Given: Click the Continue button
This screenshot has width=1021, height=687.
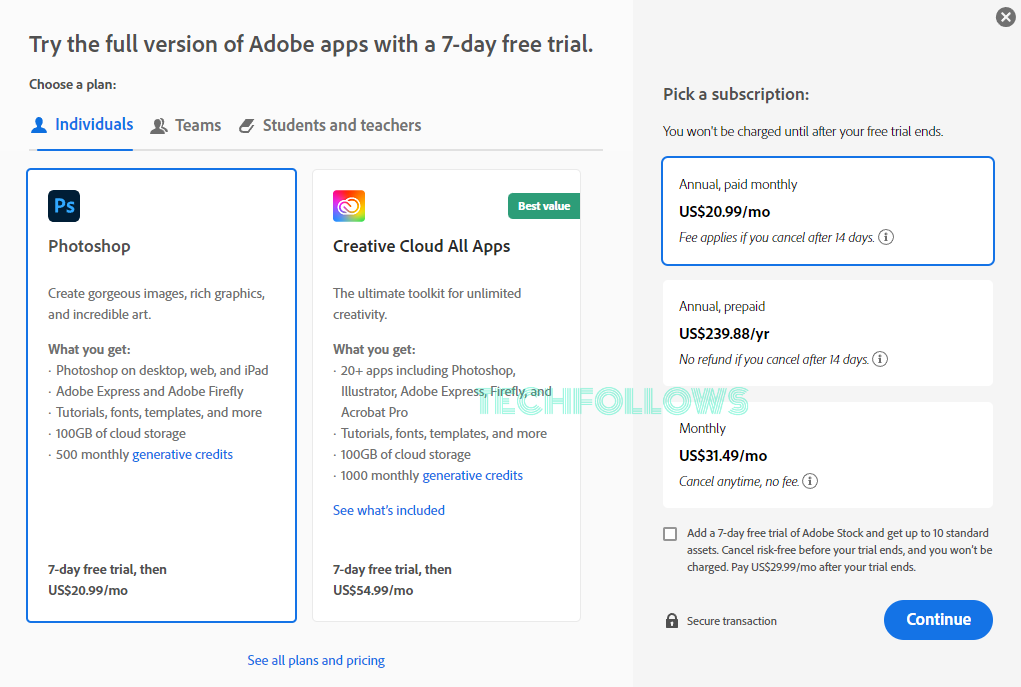Looking at the screenshot, I should [x=938, y=619].
